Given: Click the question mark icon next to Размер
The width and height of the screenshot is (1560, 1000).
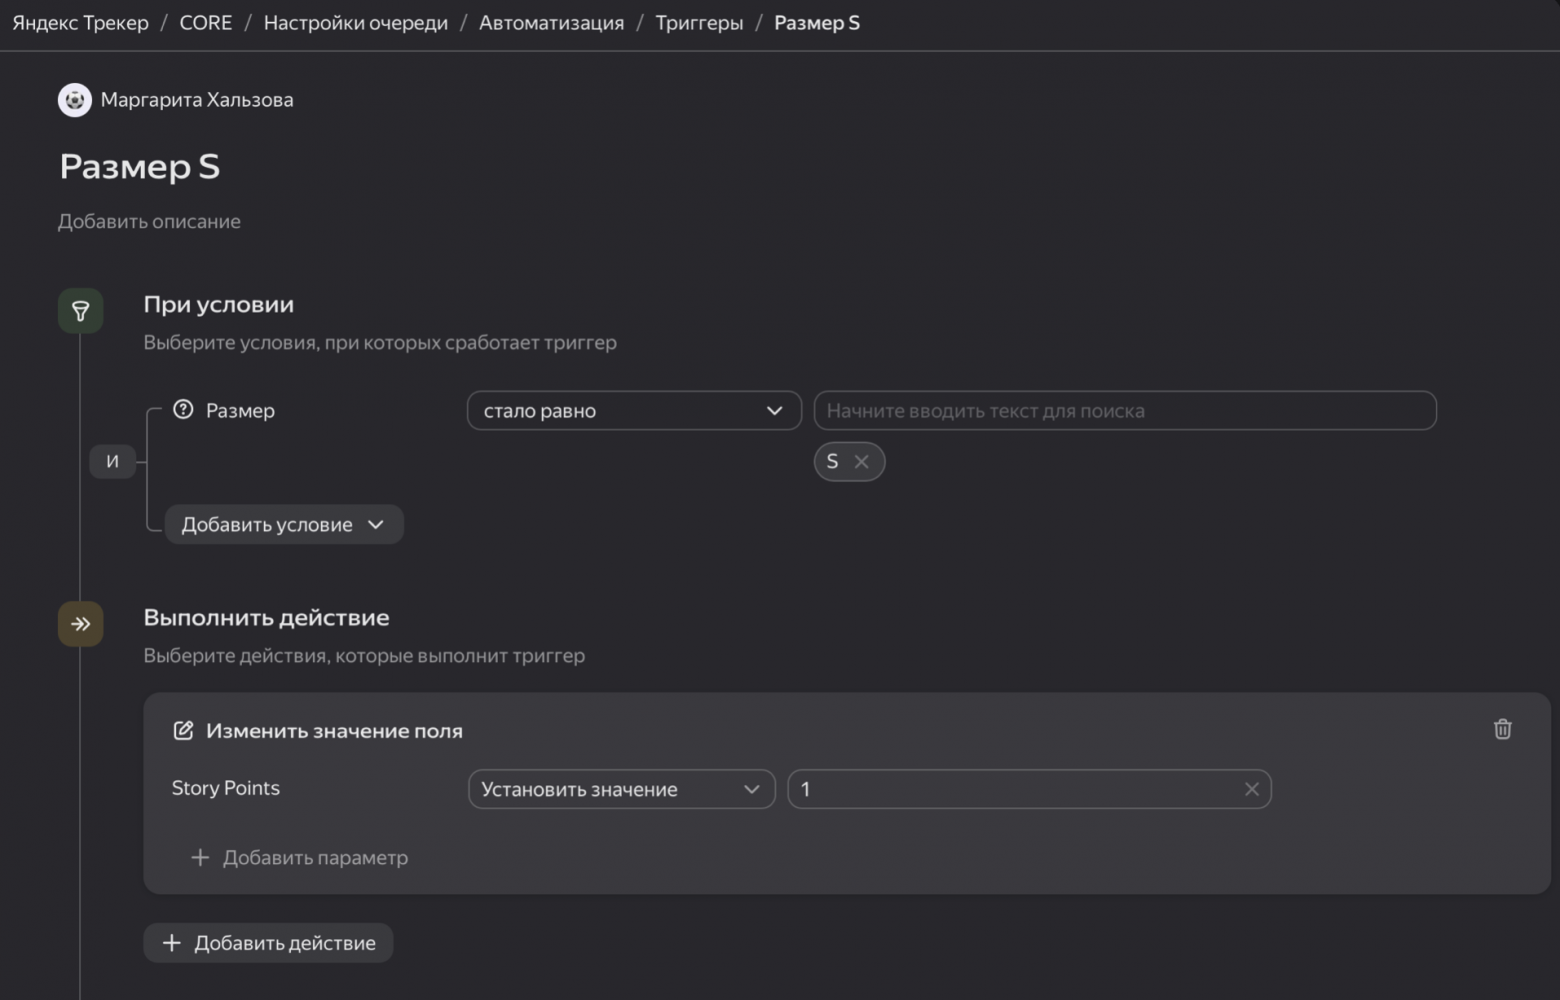Looking at the screenshot, I should [183, 410].
